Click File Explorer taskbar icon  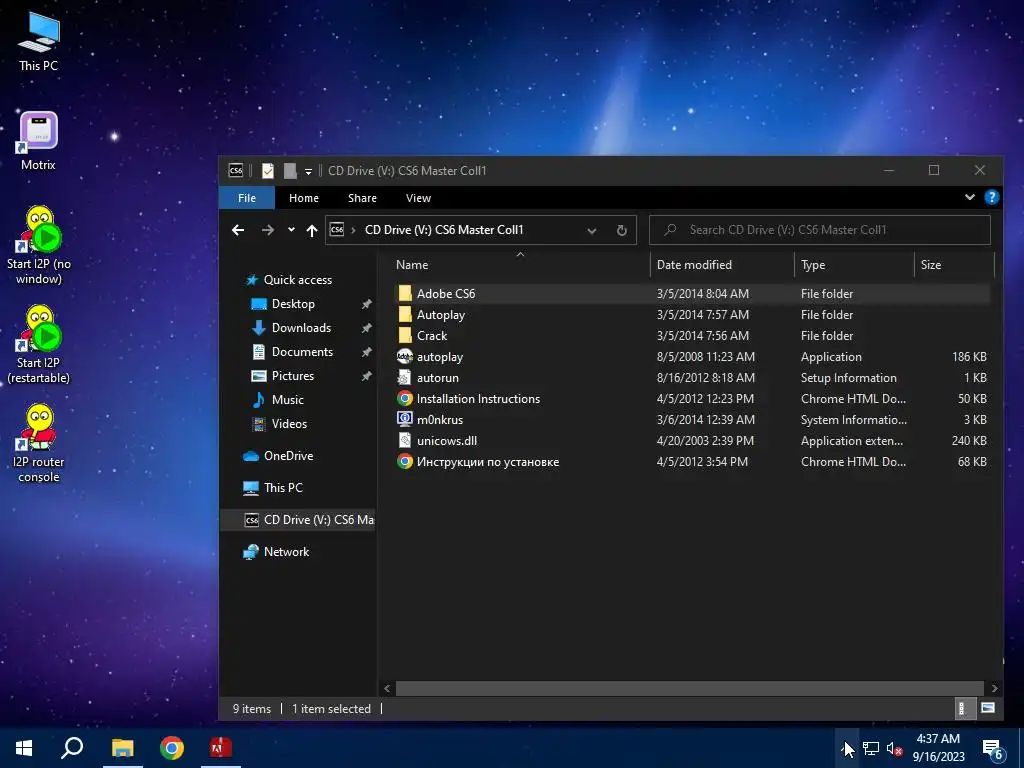pos(122,747)
